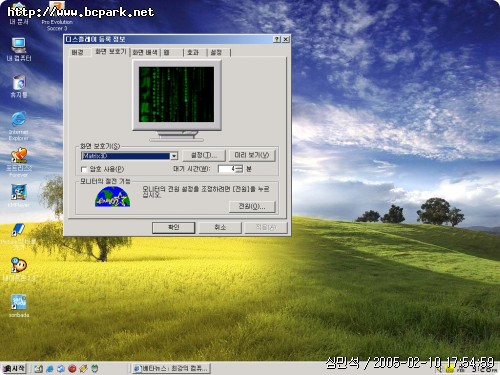Image resolution: width=500 pixels, height=375 pixels.
Task: Select the 내 컴퓨터 desktop icon
Action: [19, 49]
